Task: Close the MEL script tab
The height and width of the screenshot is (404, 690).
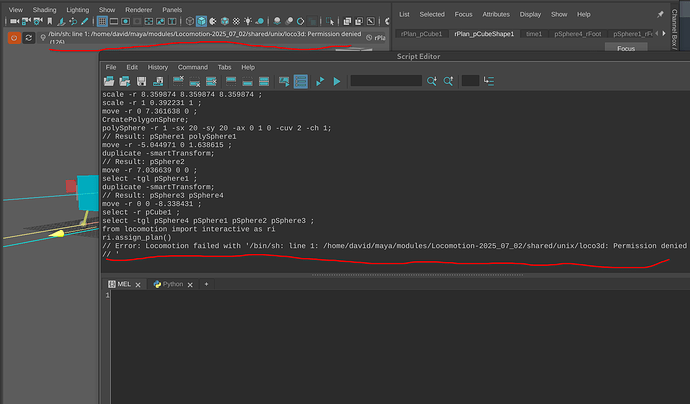Action: tap(138, 285)
